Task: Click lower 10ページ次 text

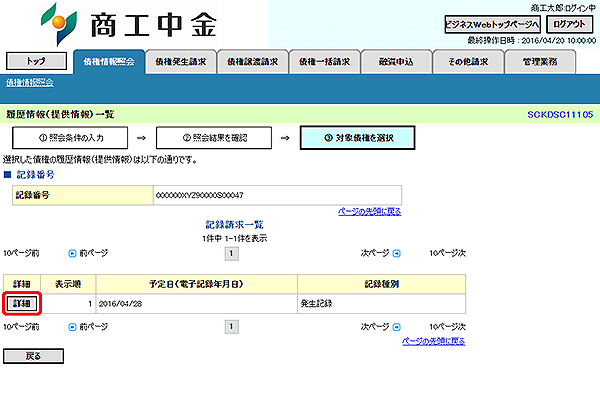Action: (448, 327)
